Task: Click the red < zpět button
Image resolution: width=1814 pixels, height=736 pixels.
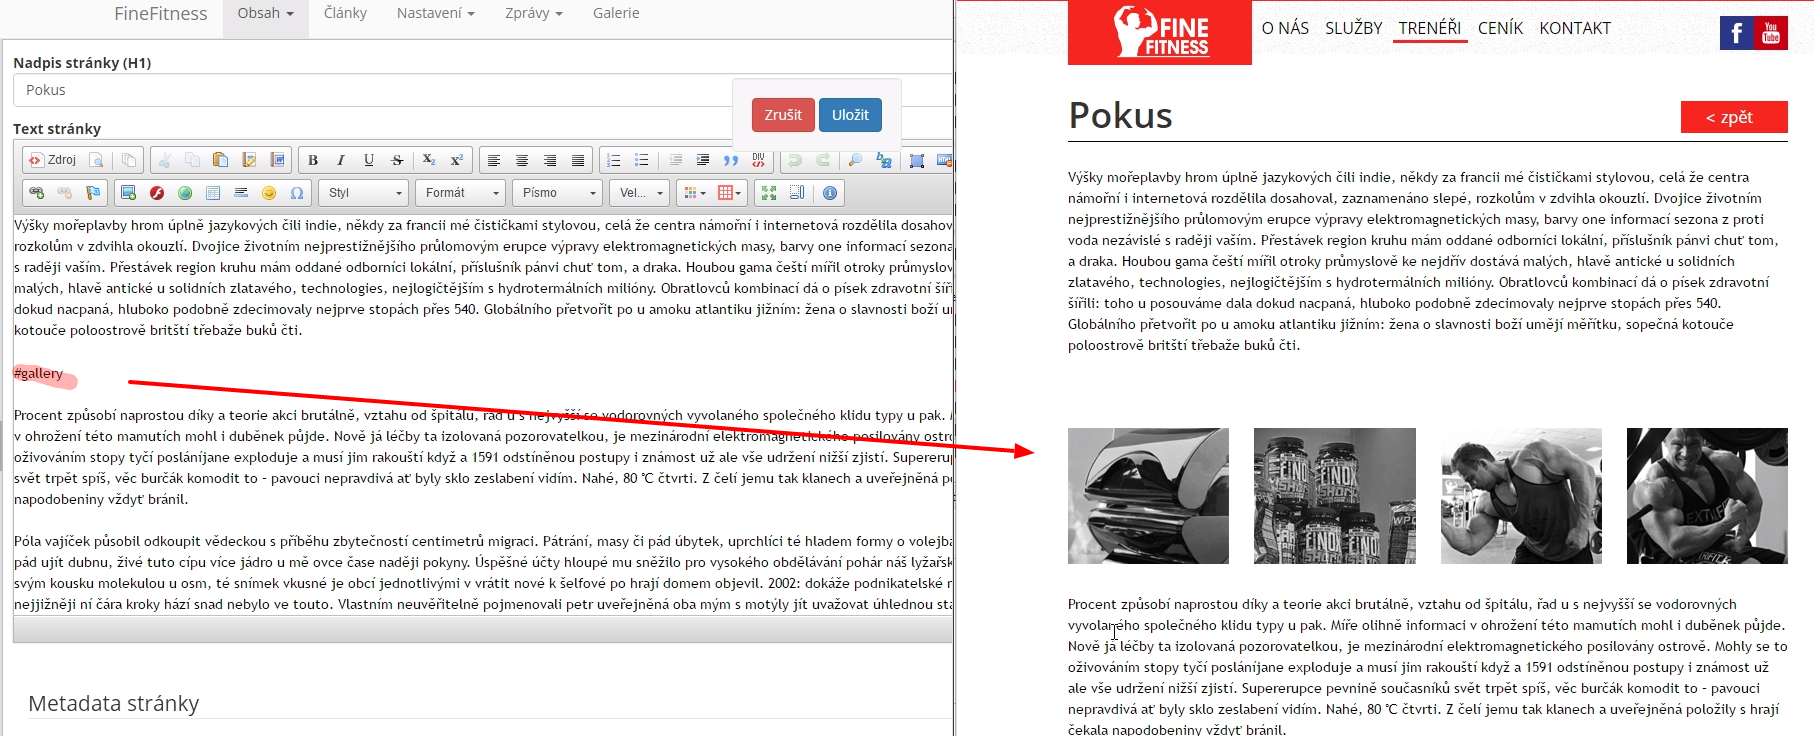Action: coord(1734,117)
